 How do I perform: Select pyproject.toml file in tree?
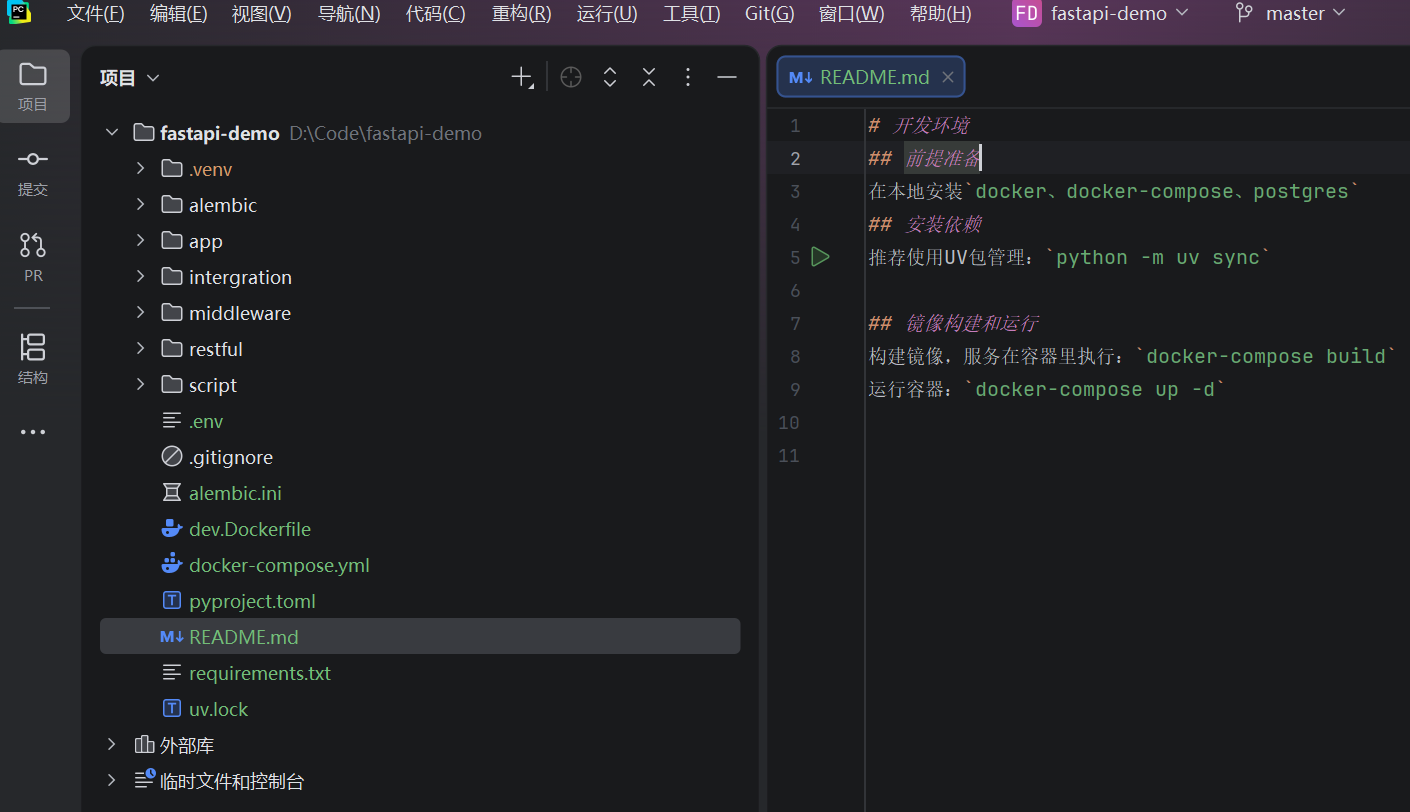click(x=252, y=601)
